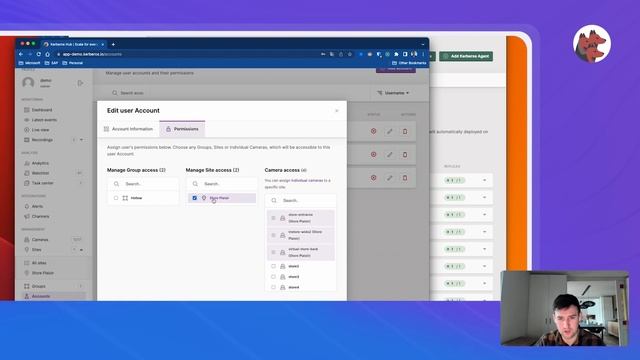Uncheck the Store Planet site checkbox
Image resolution: width=640 pixels, height=360 pixels.
coord(195,198)
